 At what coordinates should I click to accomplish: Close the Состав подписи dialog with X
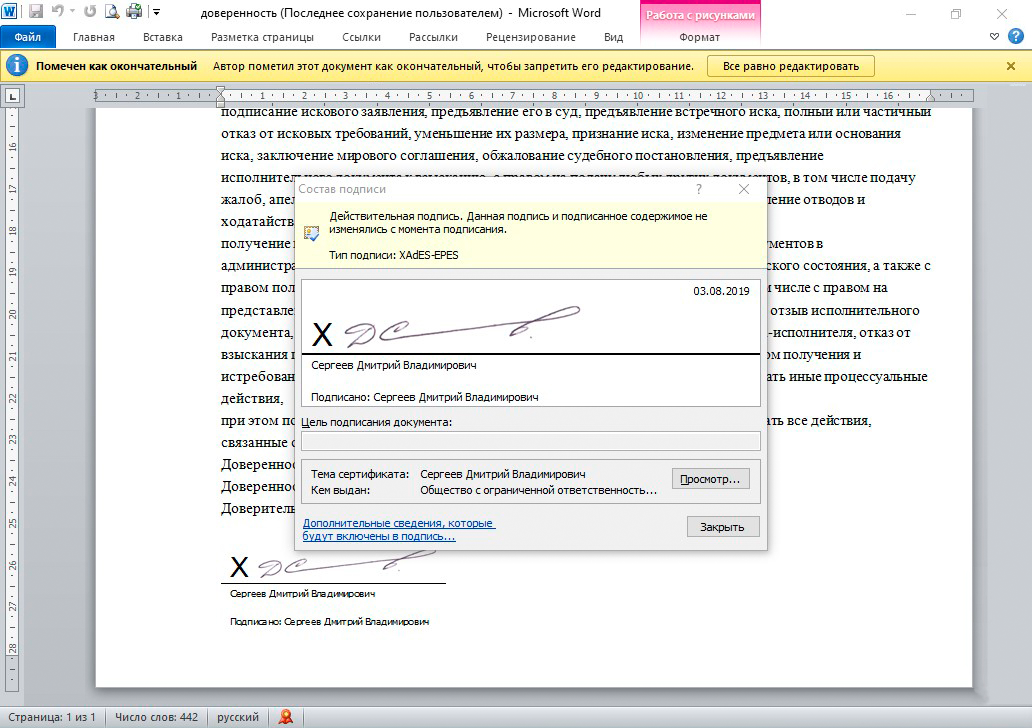click(x=744, y=189)
